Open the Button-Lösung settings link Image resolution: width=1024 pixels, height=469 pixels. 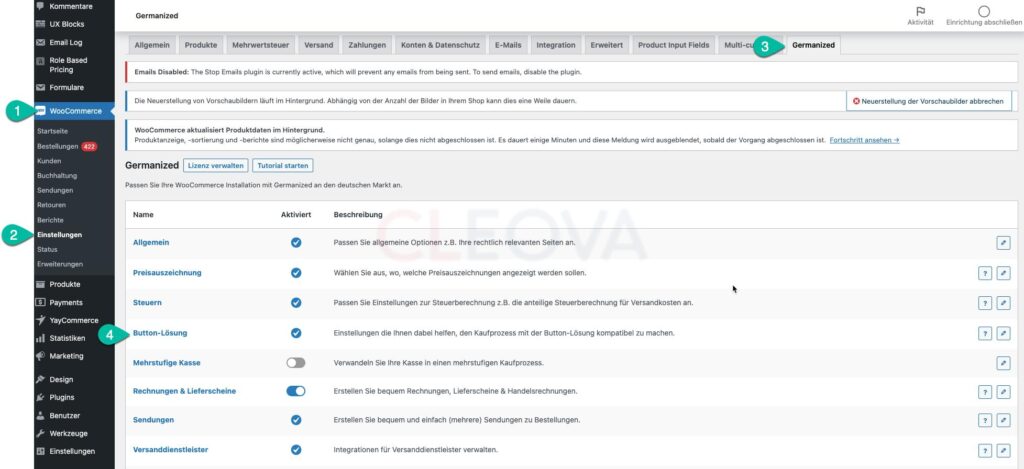click(x=160, y=333)
